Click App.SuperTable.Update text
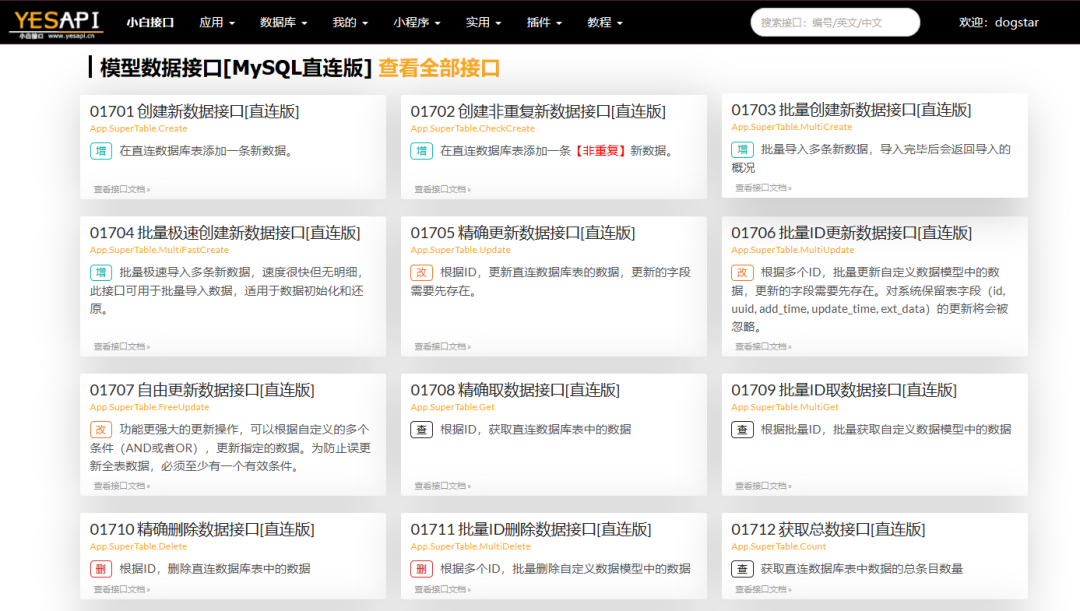This screenshot has height=611, width=1080. coord(460,249)
